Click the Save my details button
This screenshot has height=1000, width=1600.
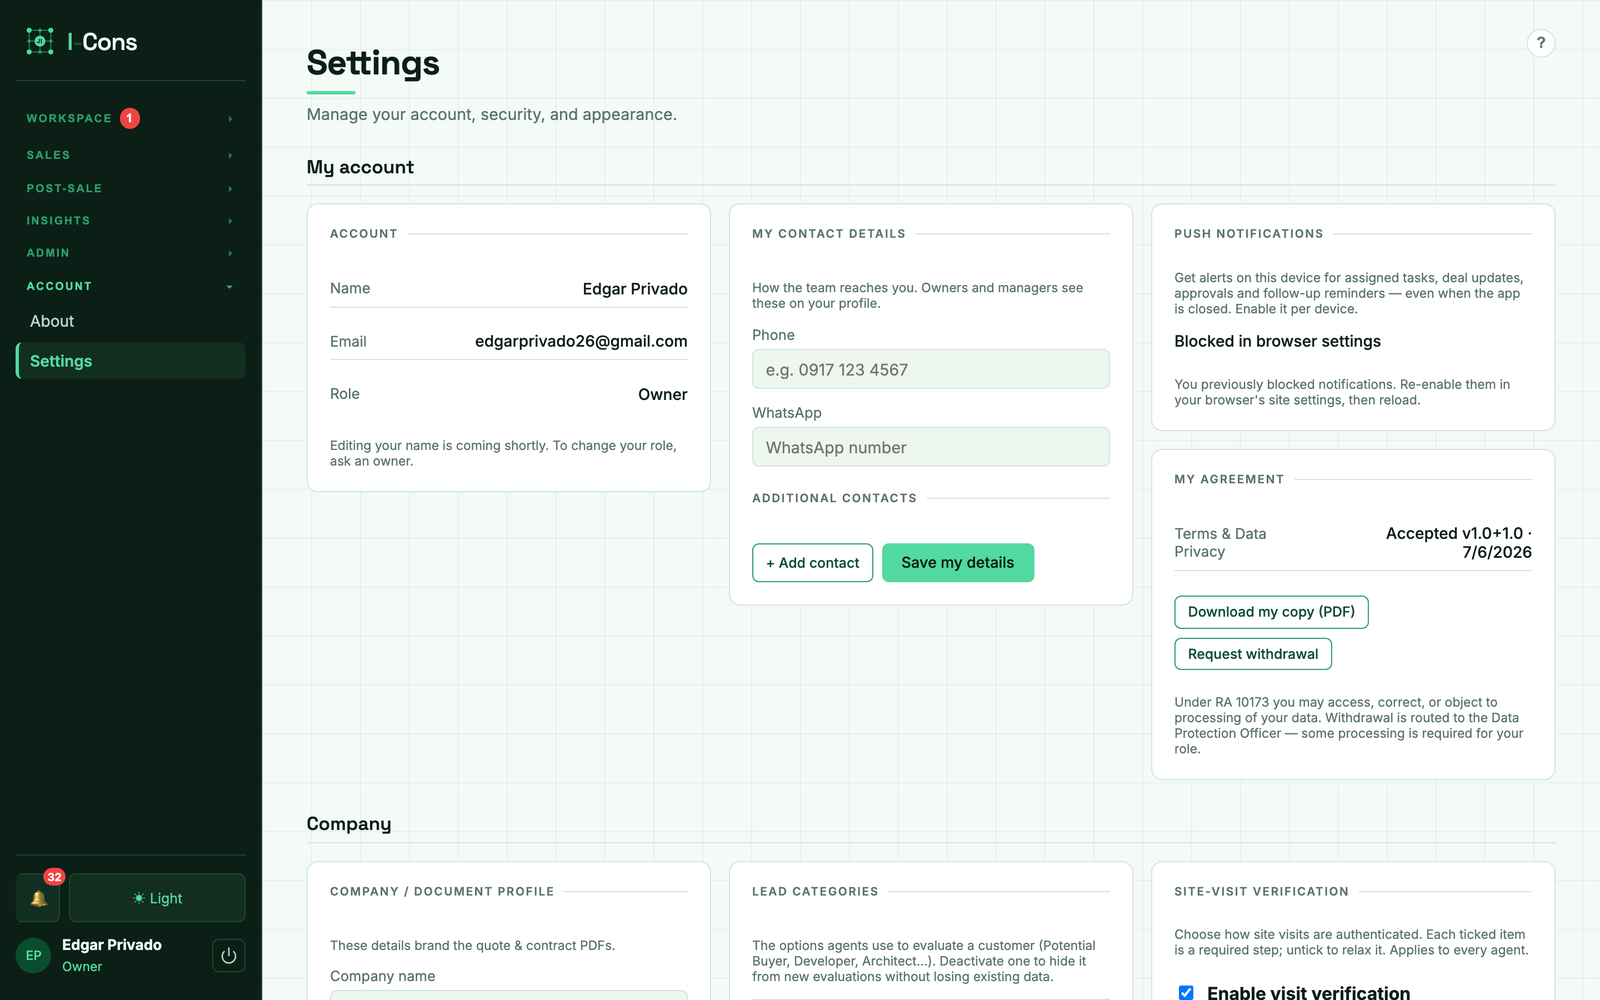coord(957,563)
